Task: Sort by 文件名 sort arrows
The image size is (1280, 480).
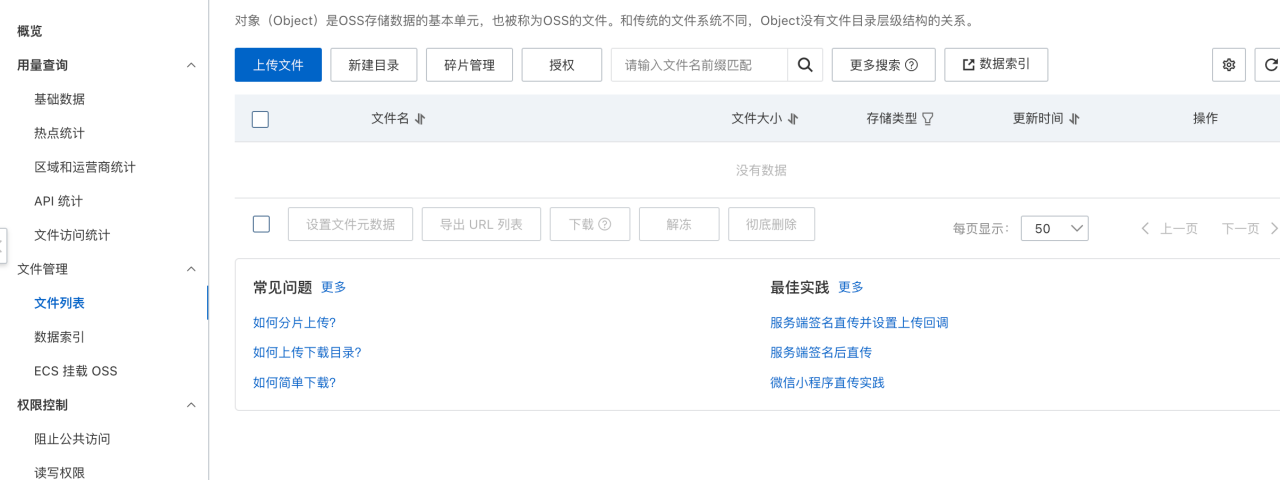Action: tap(420, 119)
